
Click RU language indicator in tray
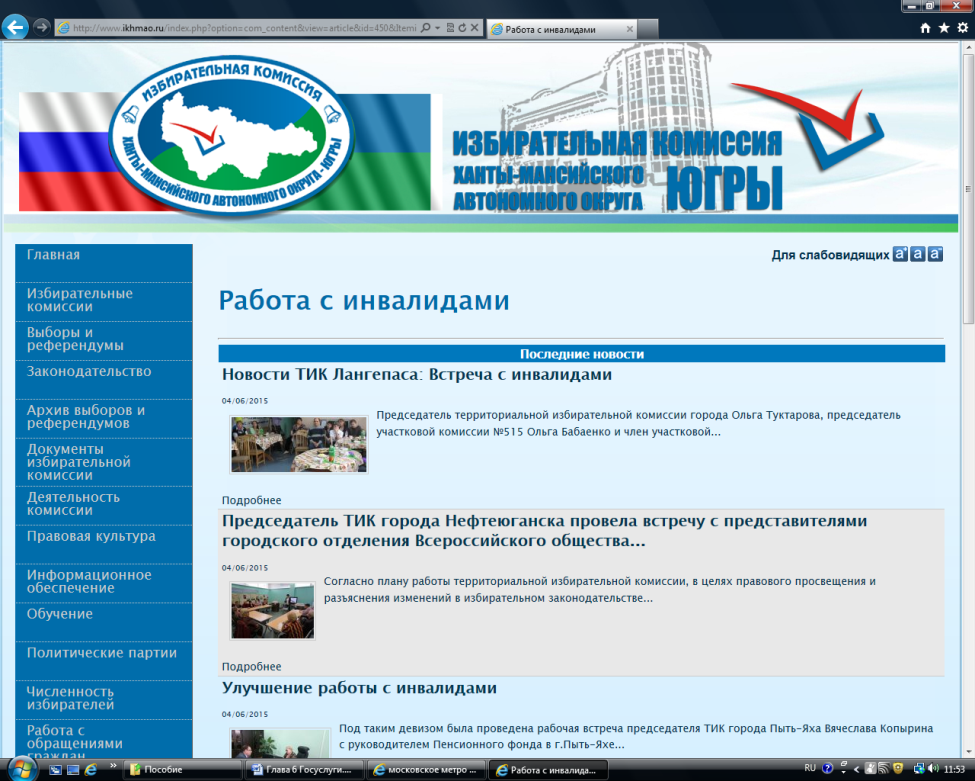[x=810, y=768]
